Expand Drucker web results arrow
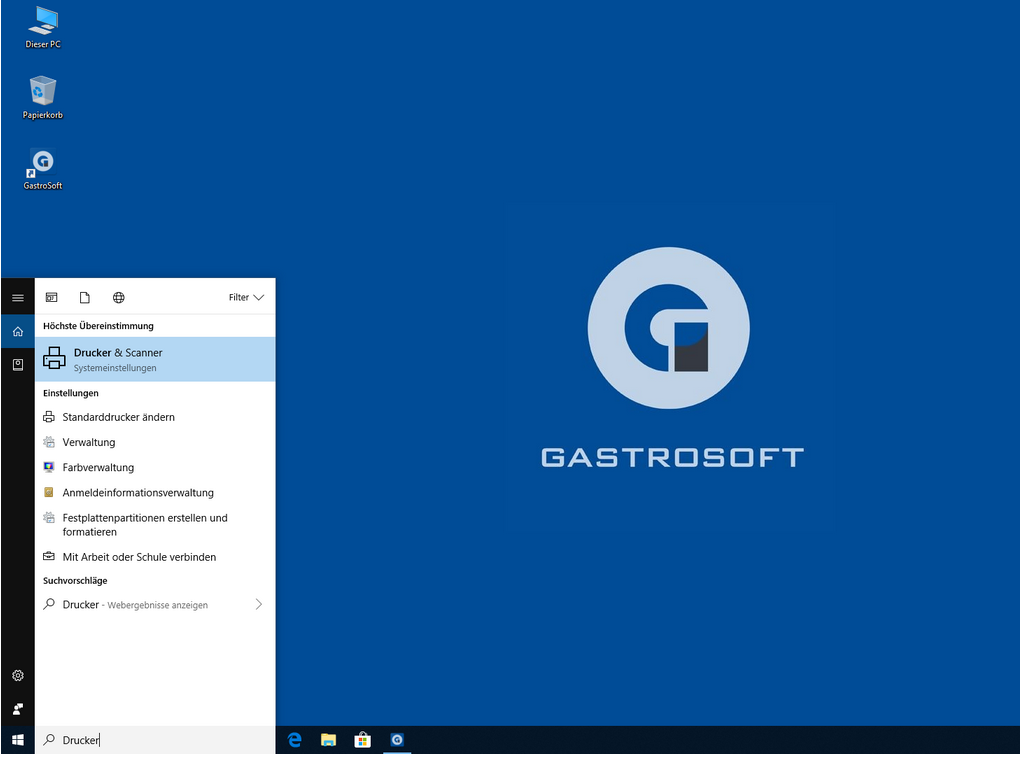 259,604
